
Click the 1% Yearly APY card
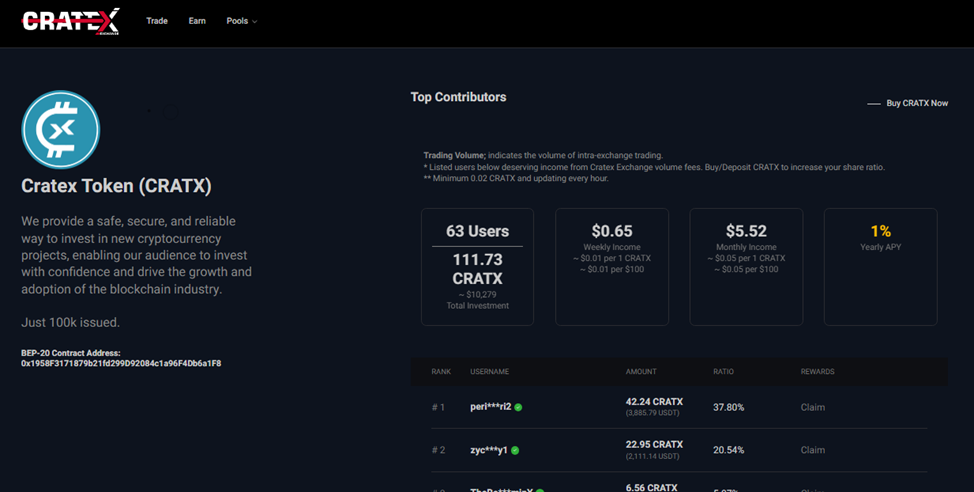(x=880, y=266)
